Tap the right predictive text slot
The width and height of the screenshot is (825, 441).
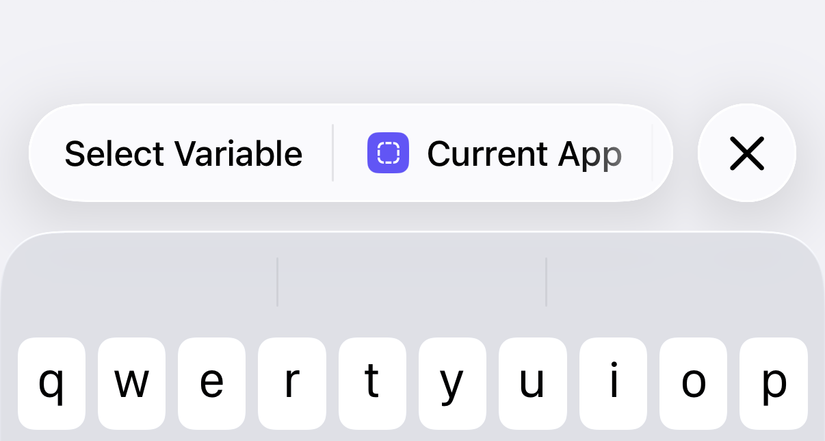coord(683,283)
